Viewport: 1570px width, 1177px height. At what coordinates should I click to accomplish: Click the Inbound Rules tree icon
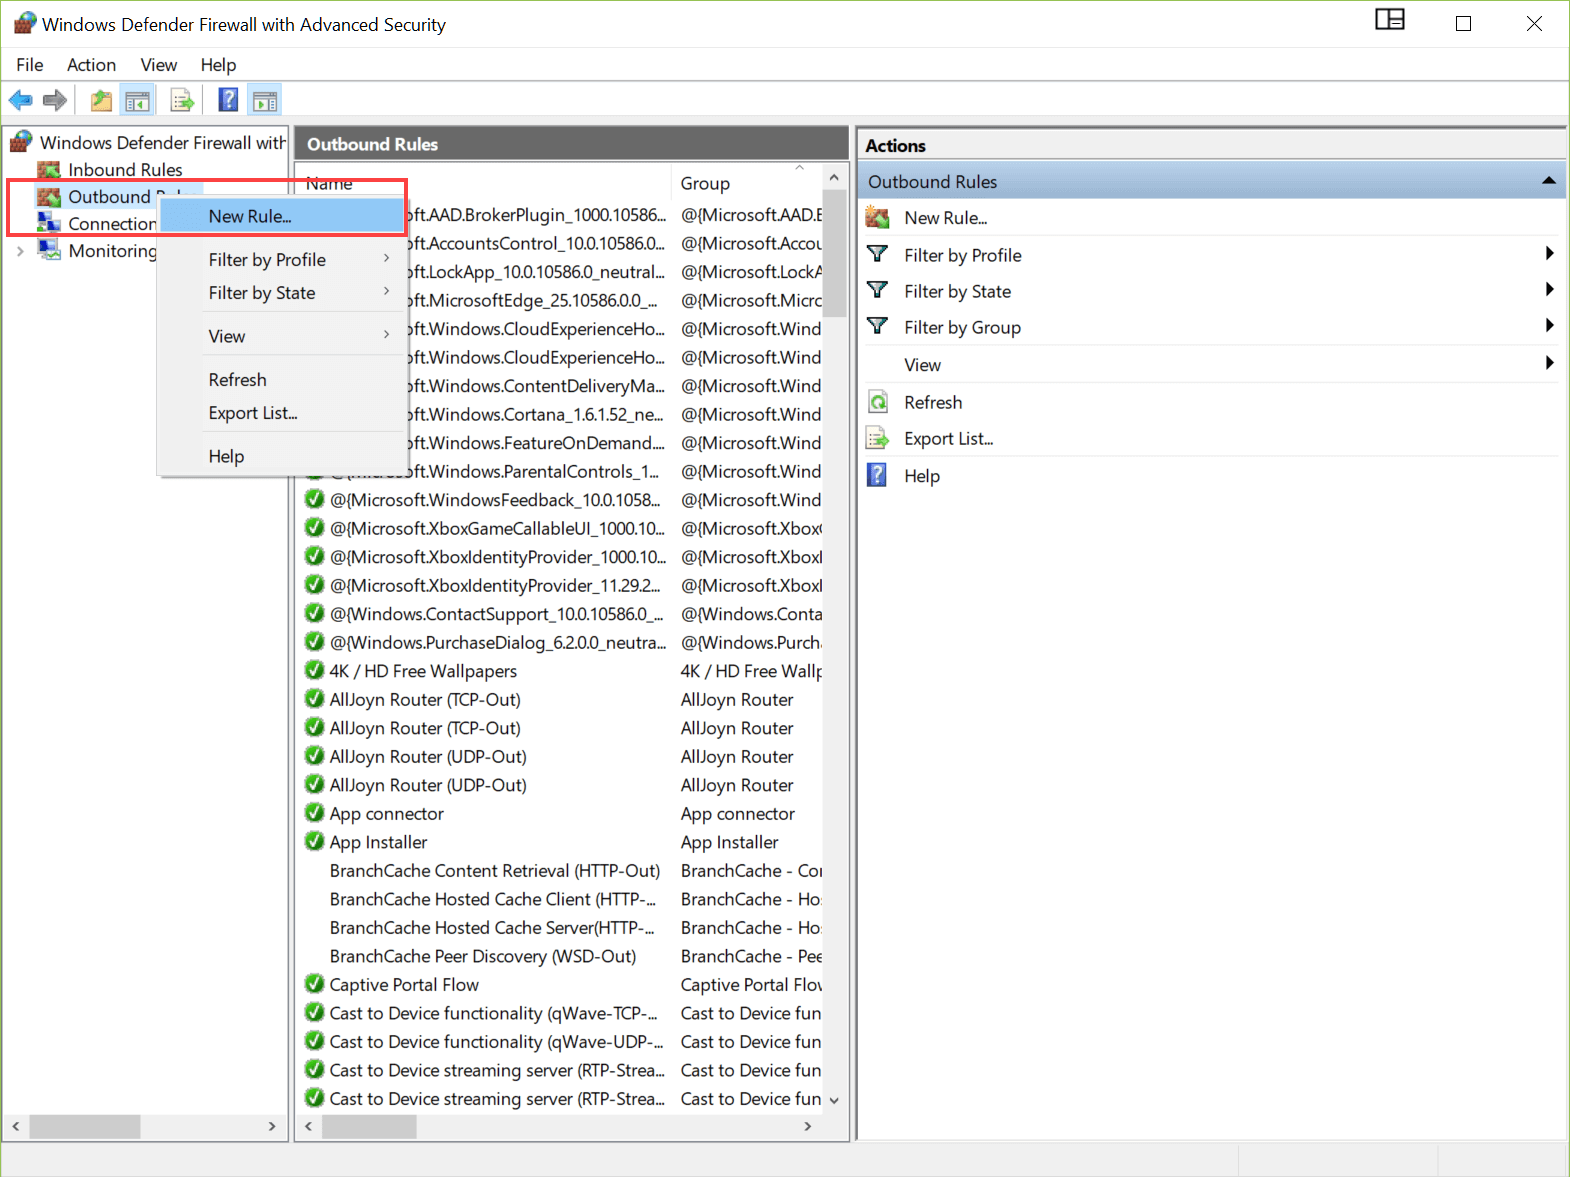[x=49, y=170]
